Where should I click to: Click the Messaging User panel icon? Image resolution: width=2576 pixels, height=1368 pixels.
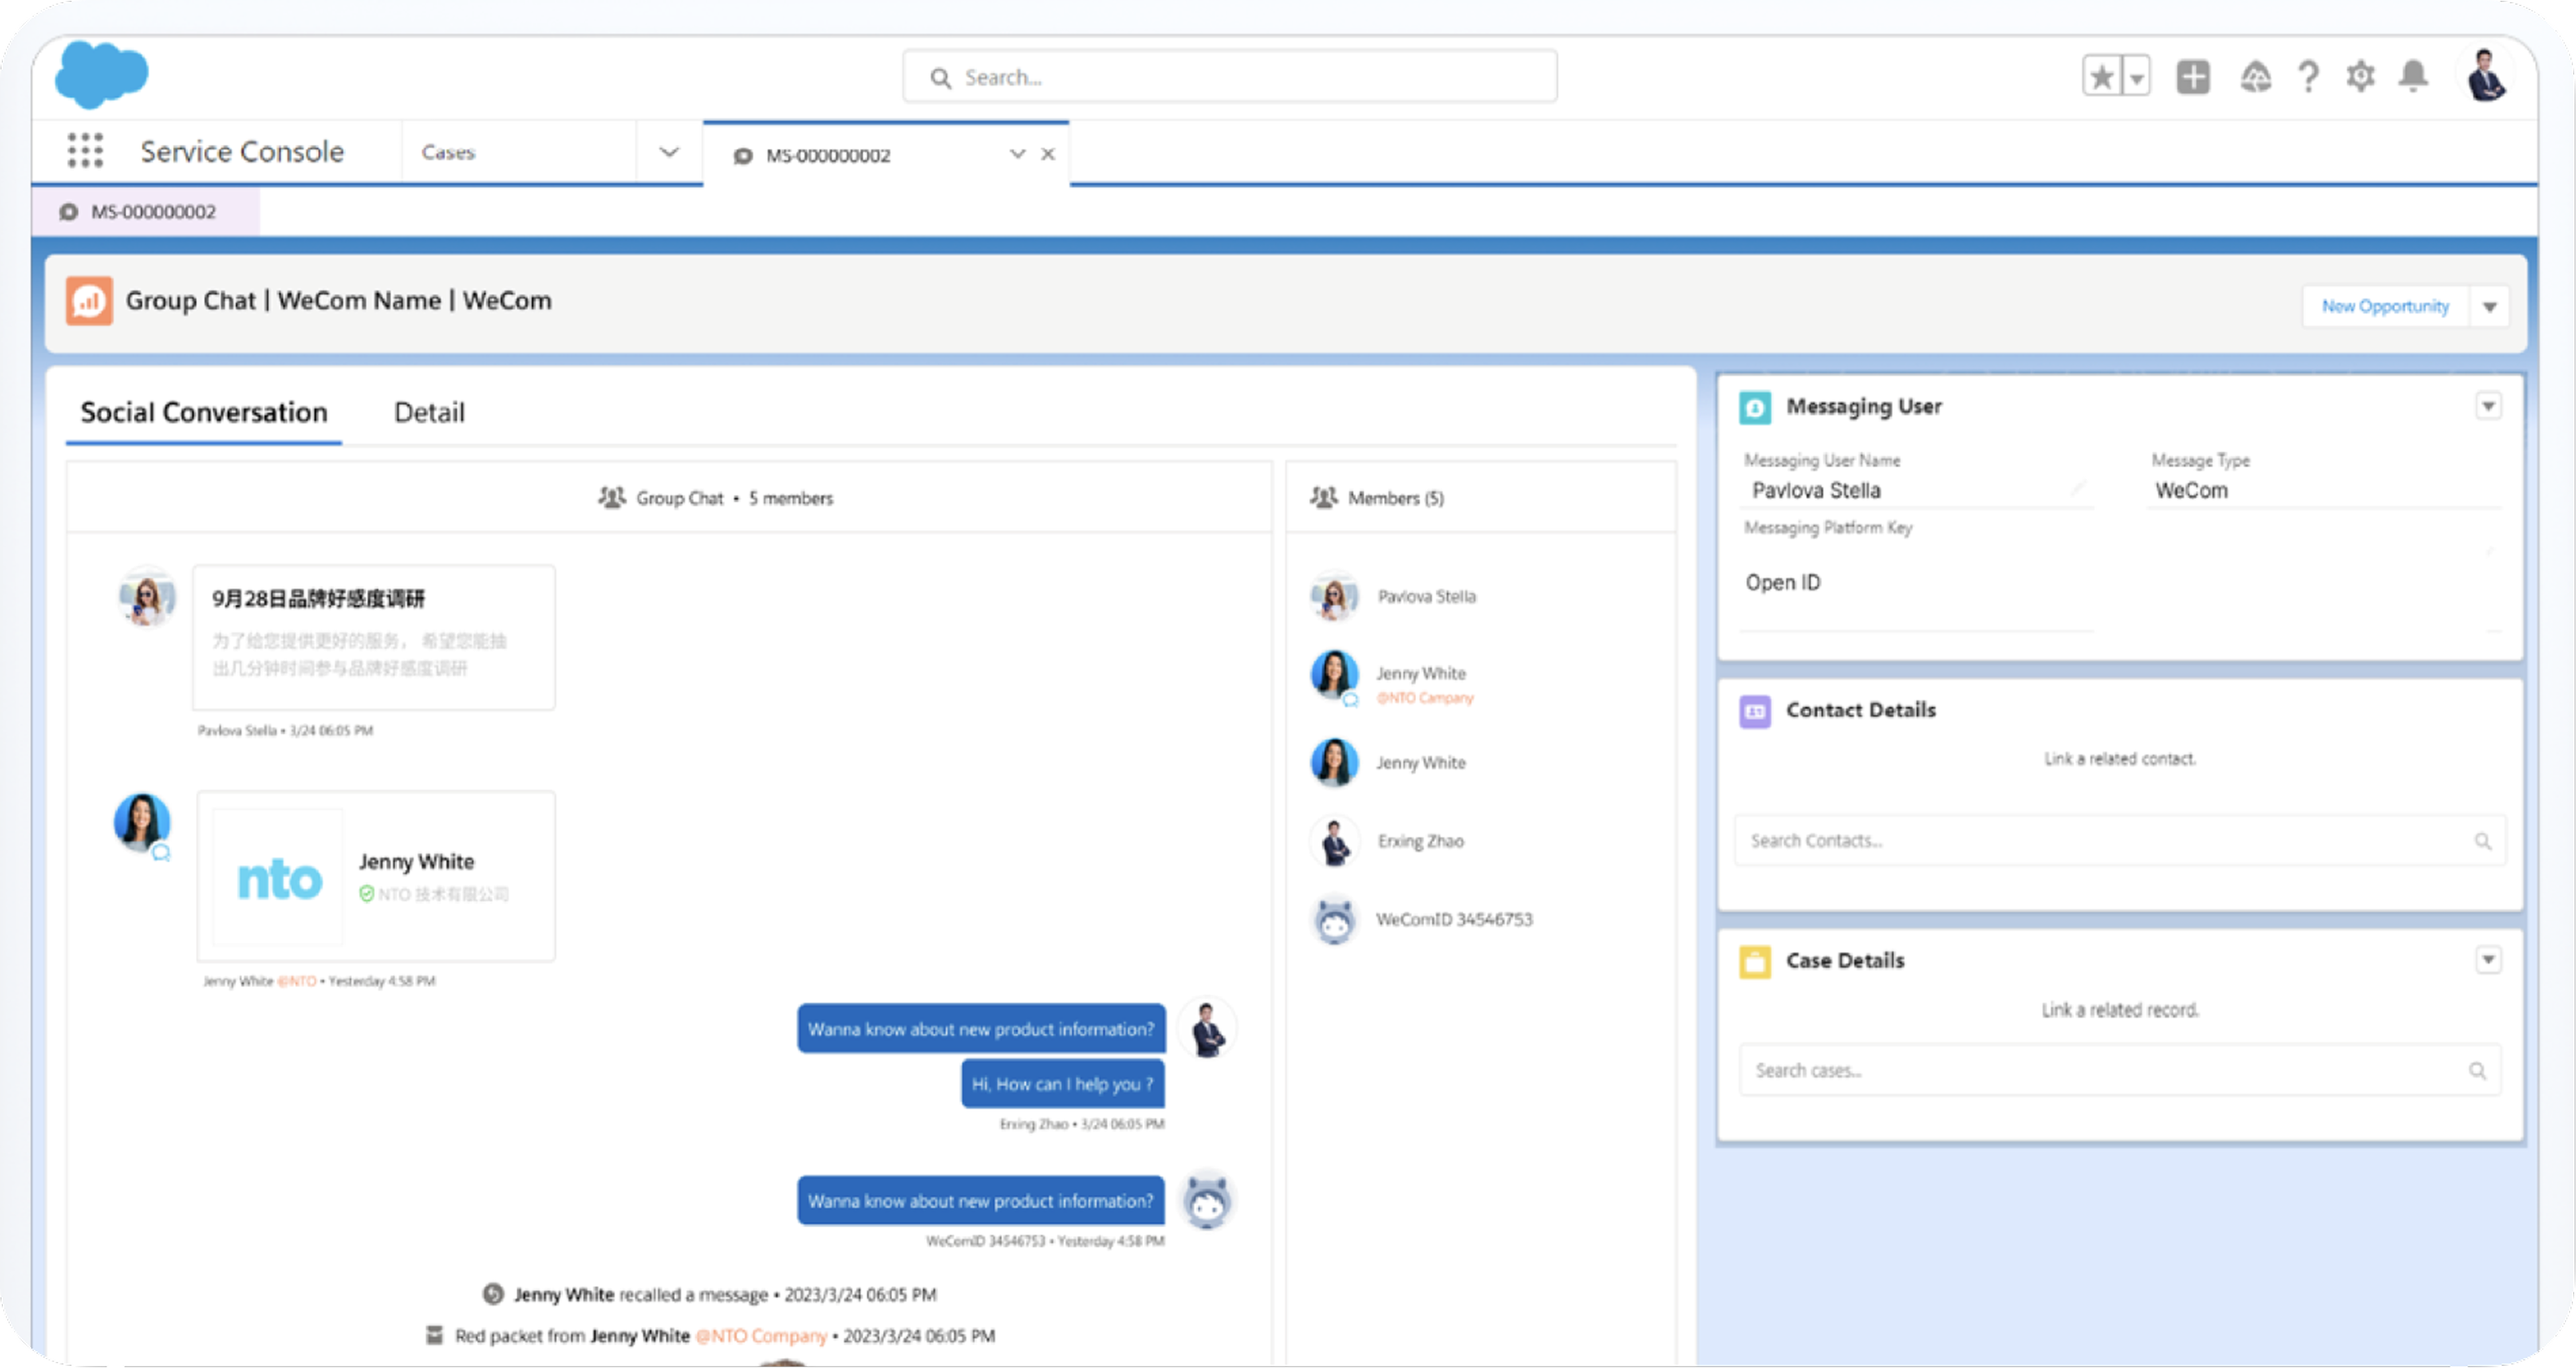click(x=1755, y=407)
